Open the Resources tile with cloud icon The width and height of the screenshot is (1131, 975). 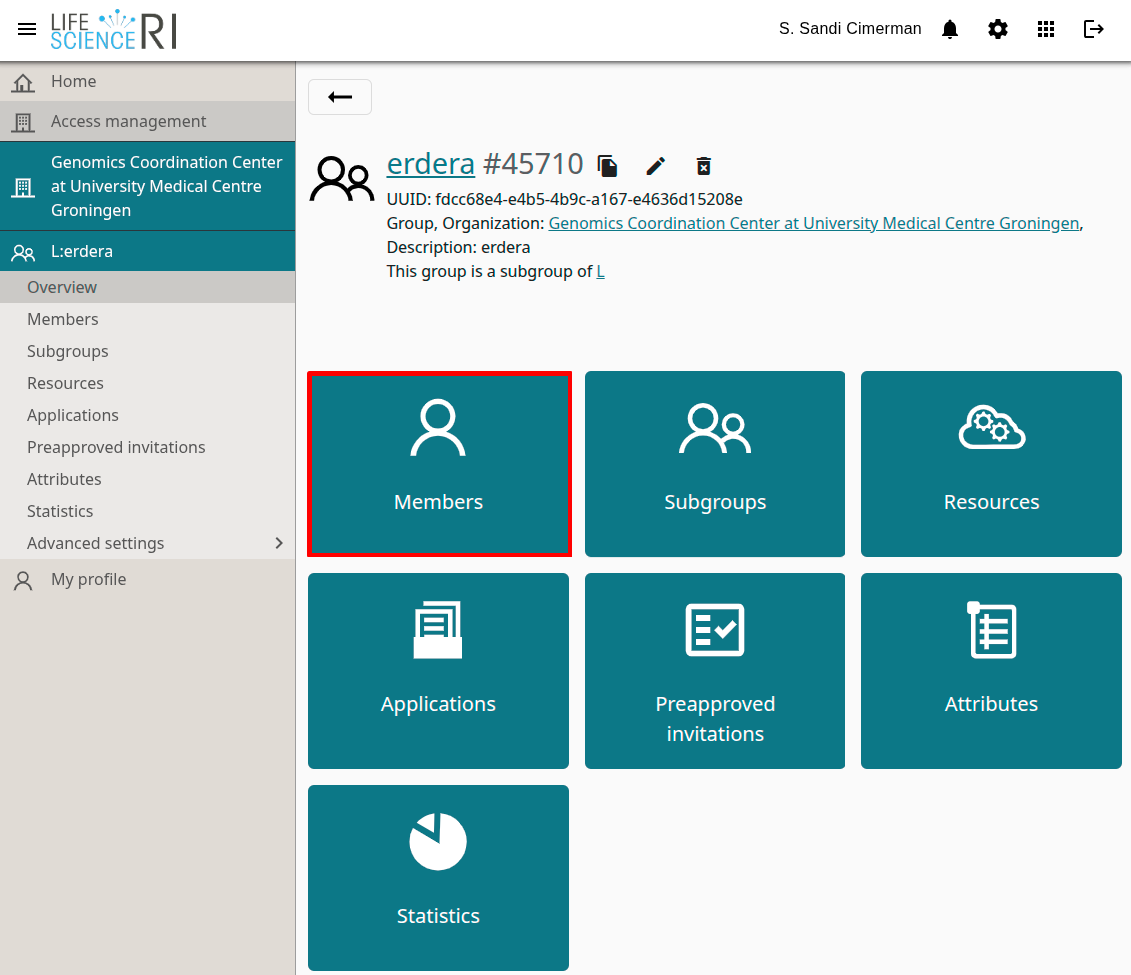[991, 464]
